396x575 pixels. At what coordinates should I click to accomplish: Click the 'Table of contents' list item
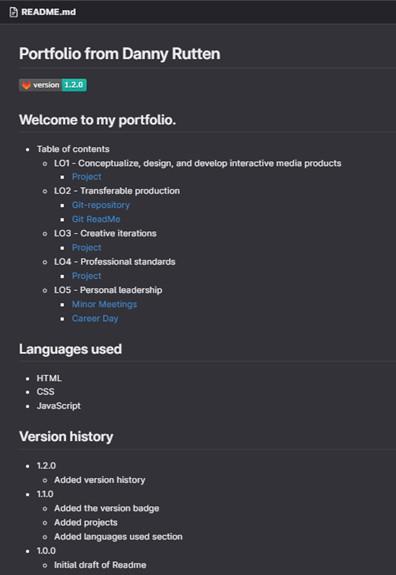click(x=73, y=149)
